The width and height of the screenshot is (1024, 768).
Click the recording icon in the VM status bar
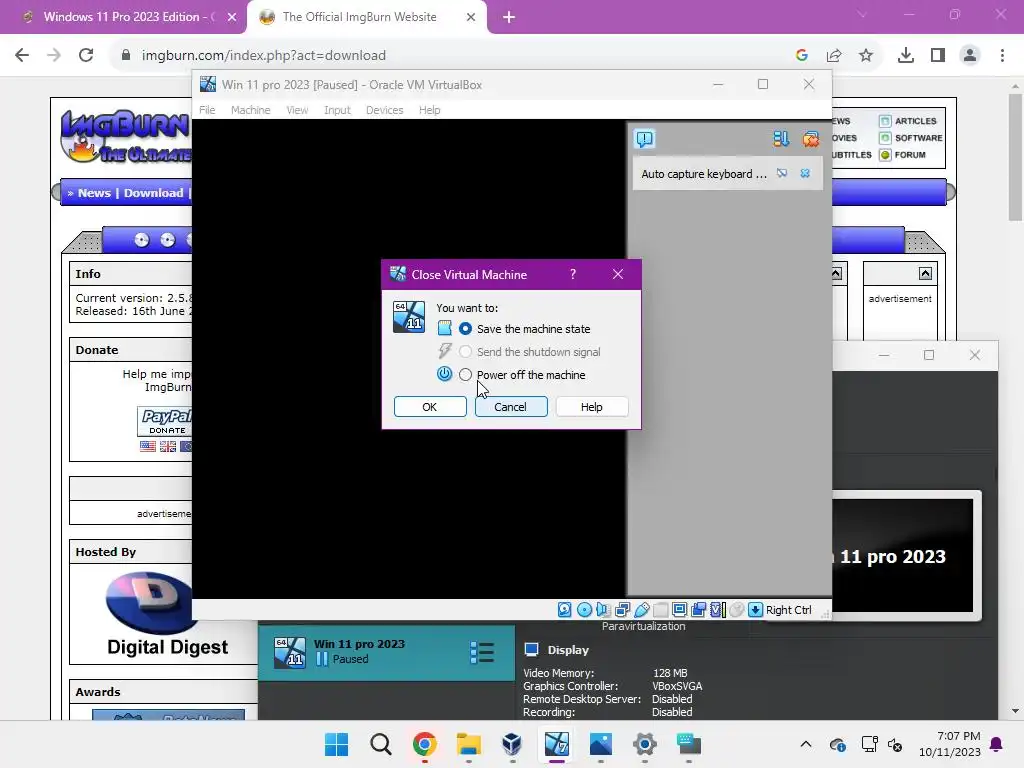698,609
